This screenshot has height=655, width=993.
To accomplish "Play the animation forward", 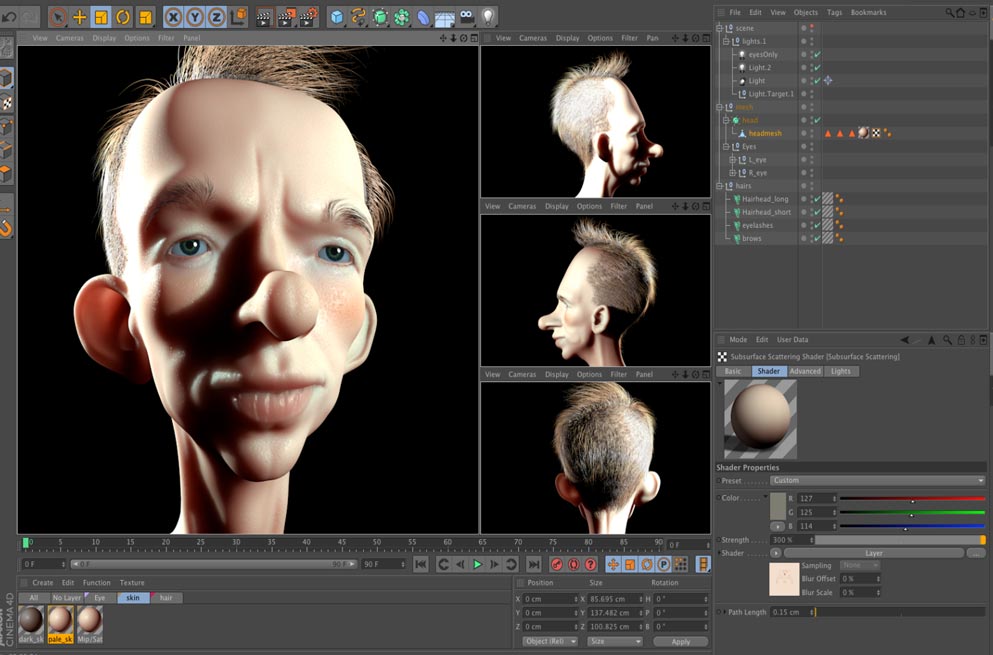I will (x=478, y=564).
